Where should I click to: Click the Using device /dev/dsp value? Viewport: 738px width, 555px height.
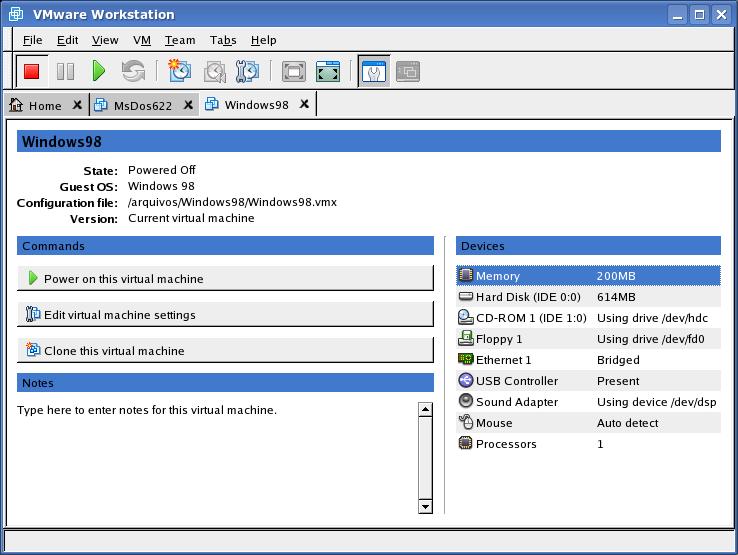click(x=657, y=402)
